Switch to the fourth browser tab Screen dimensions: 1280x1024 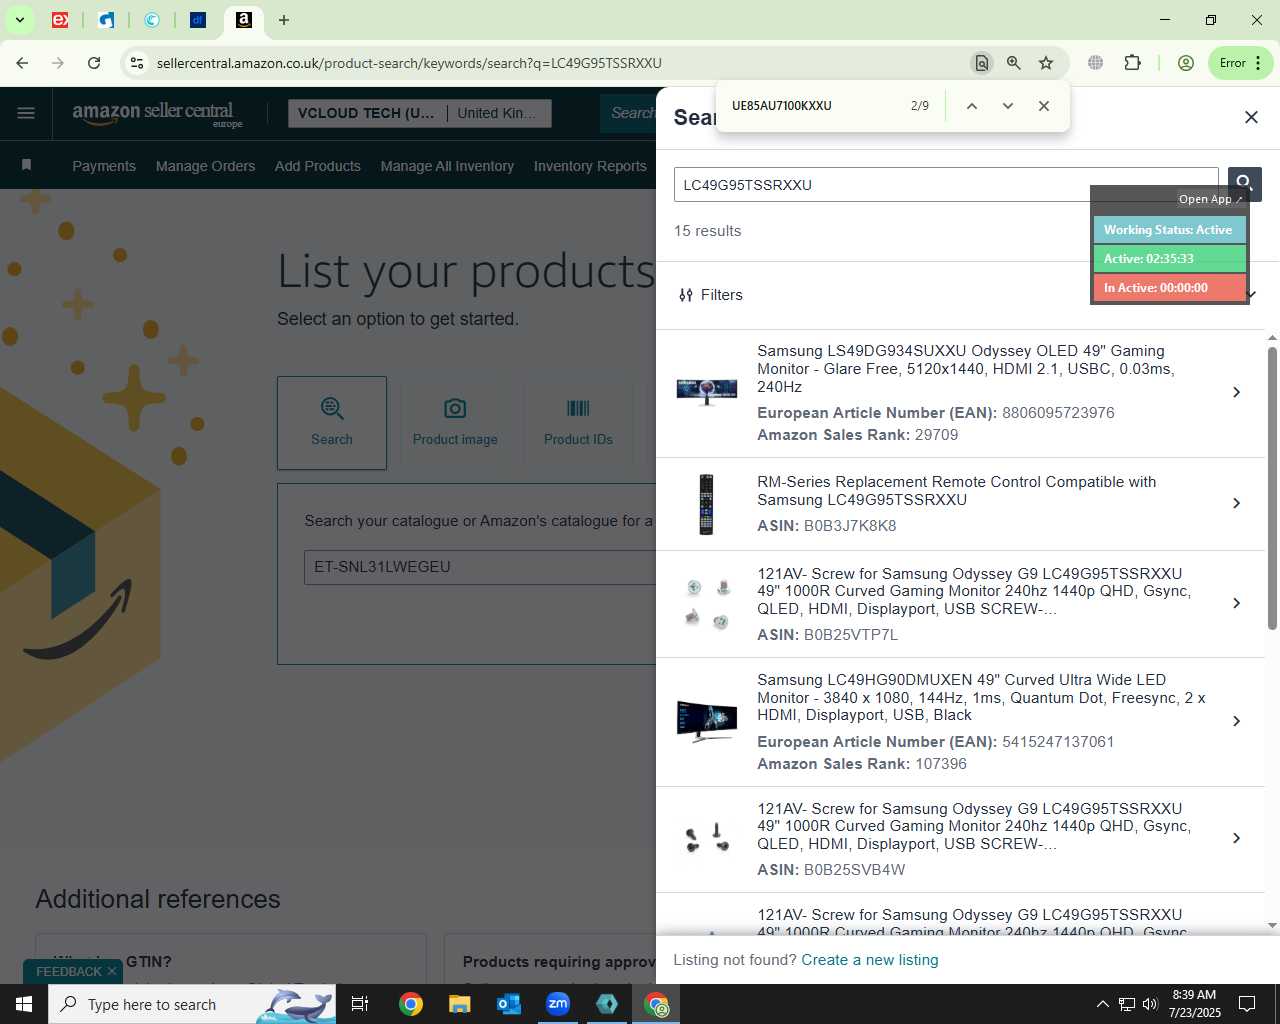198,20
